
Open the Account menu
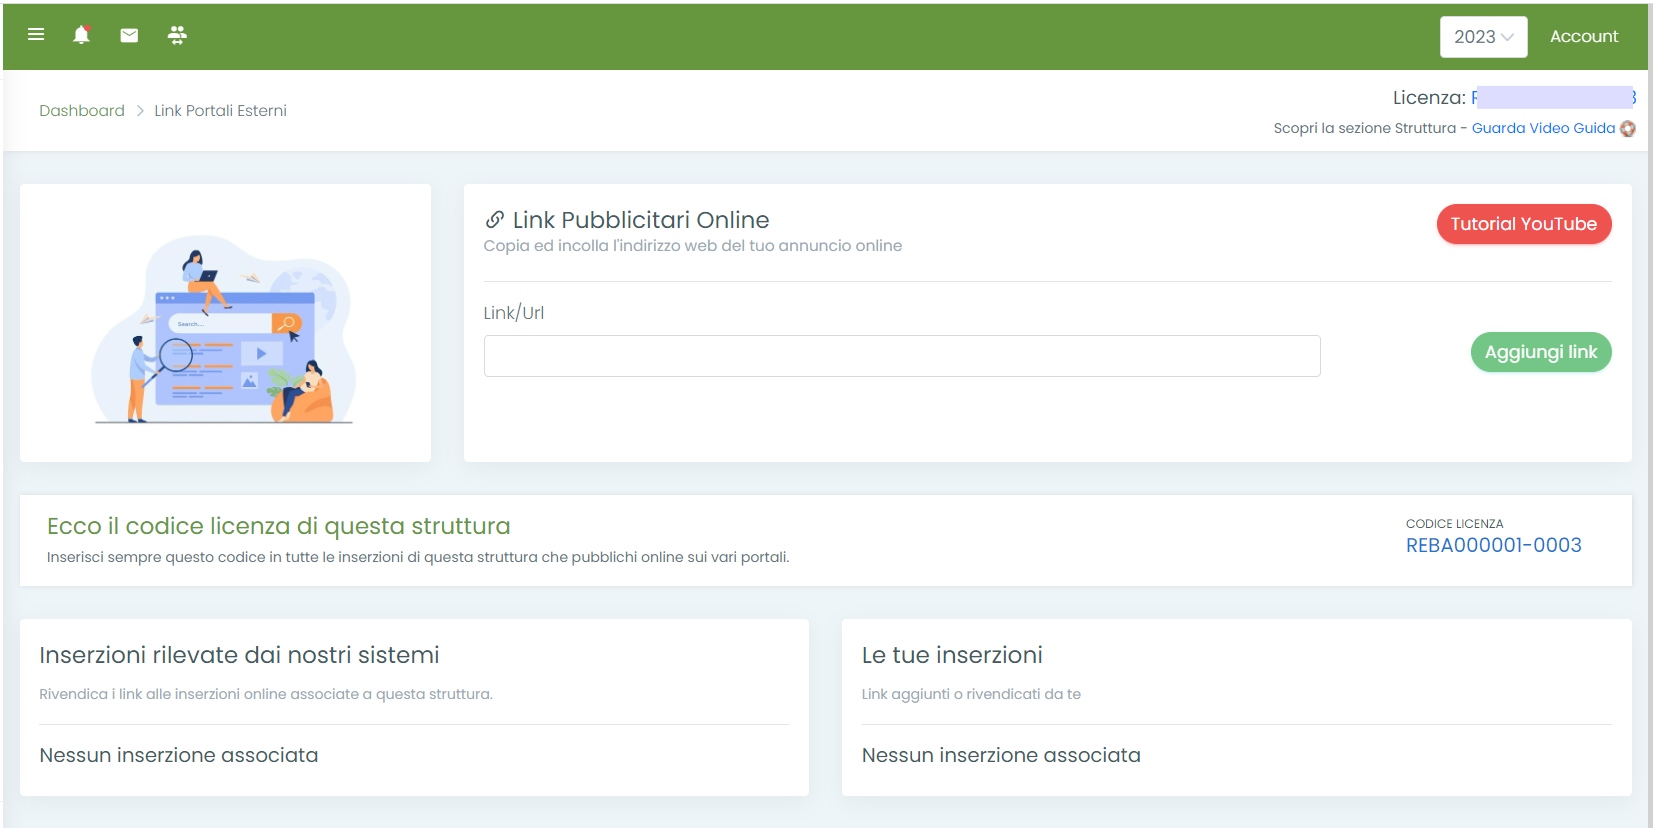pyautogui.click(x=1584, y=37)
